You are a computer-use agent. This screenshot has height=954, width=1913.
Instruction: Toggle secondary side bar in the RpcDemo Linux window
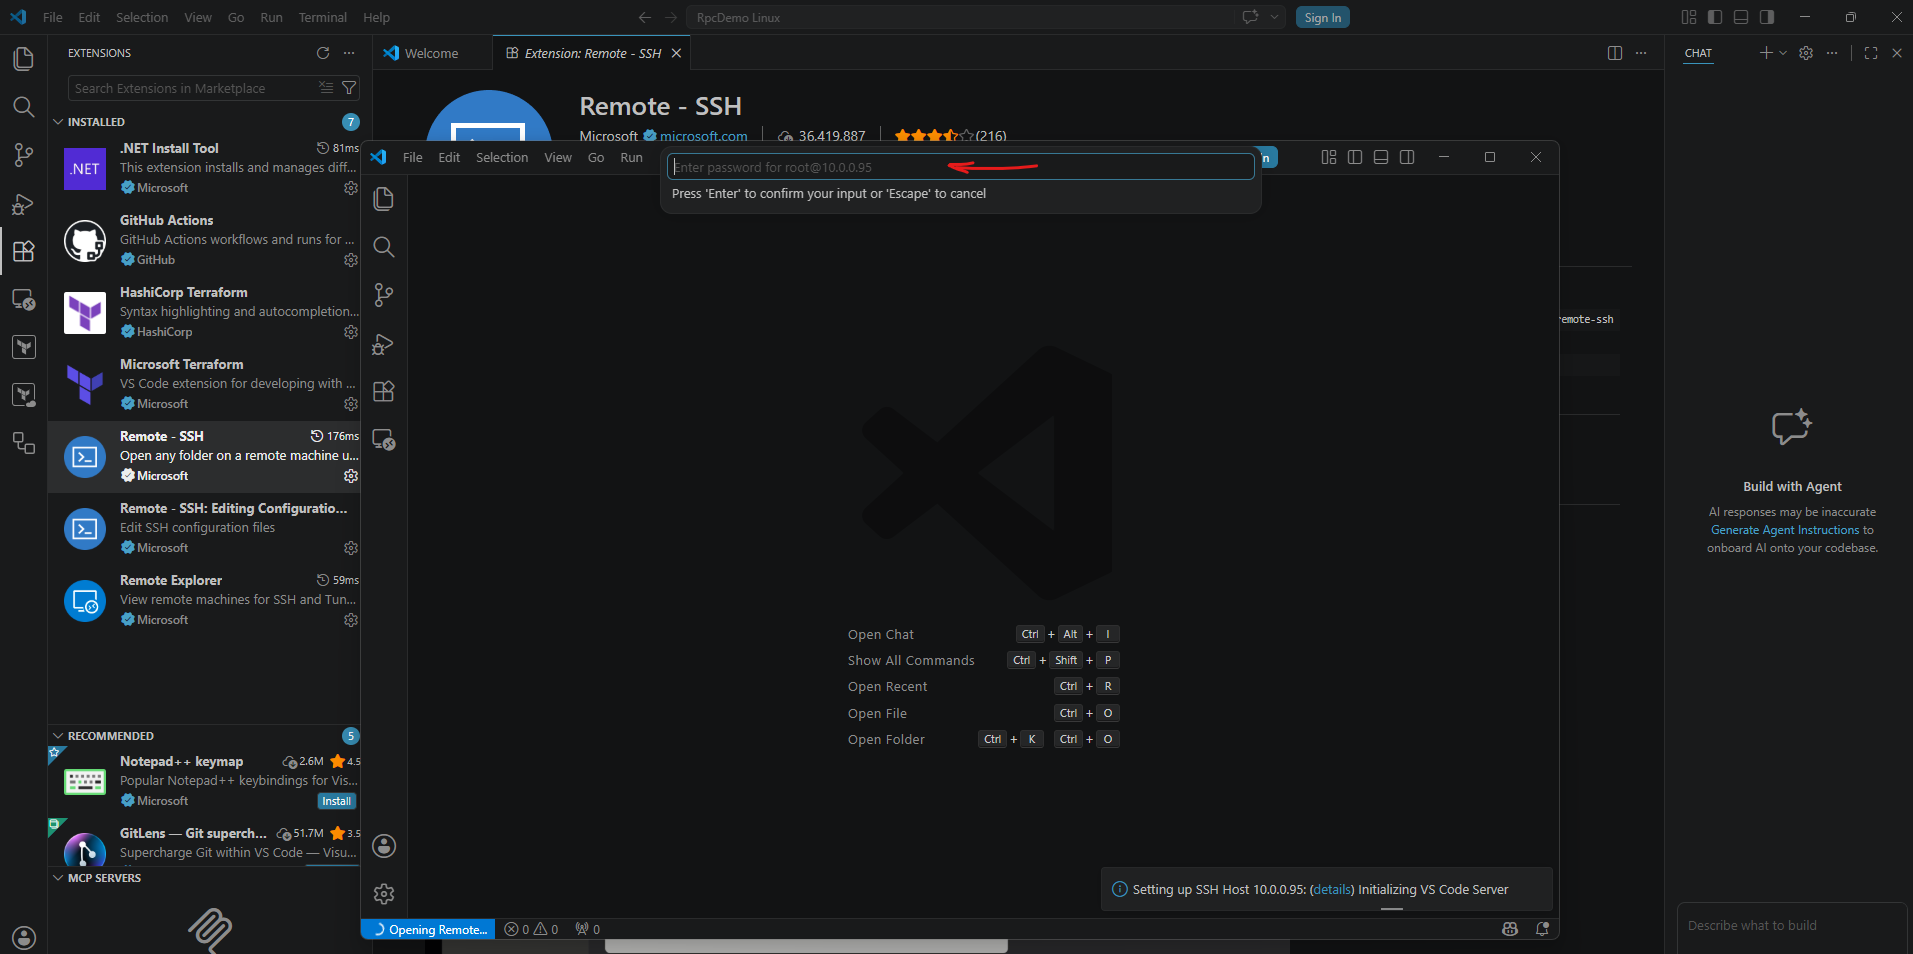click(x=1767, y=17)
